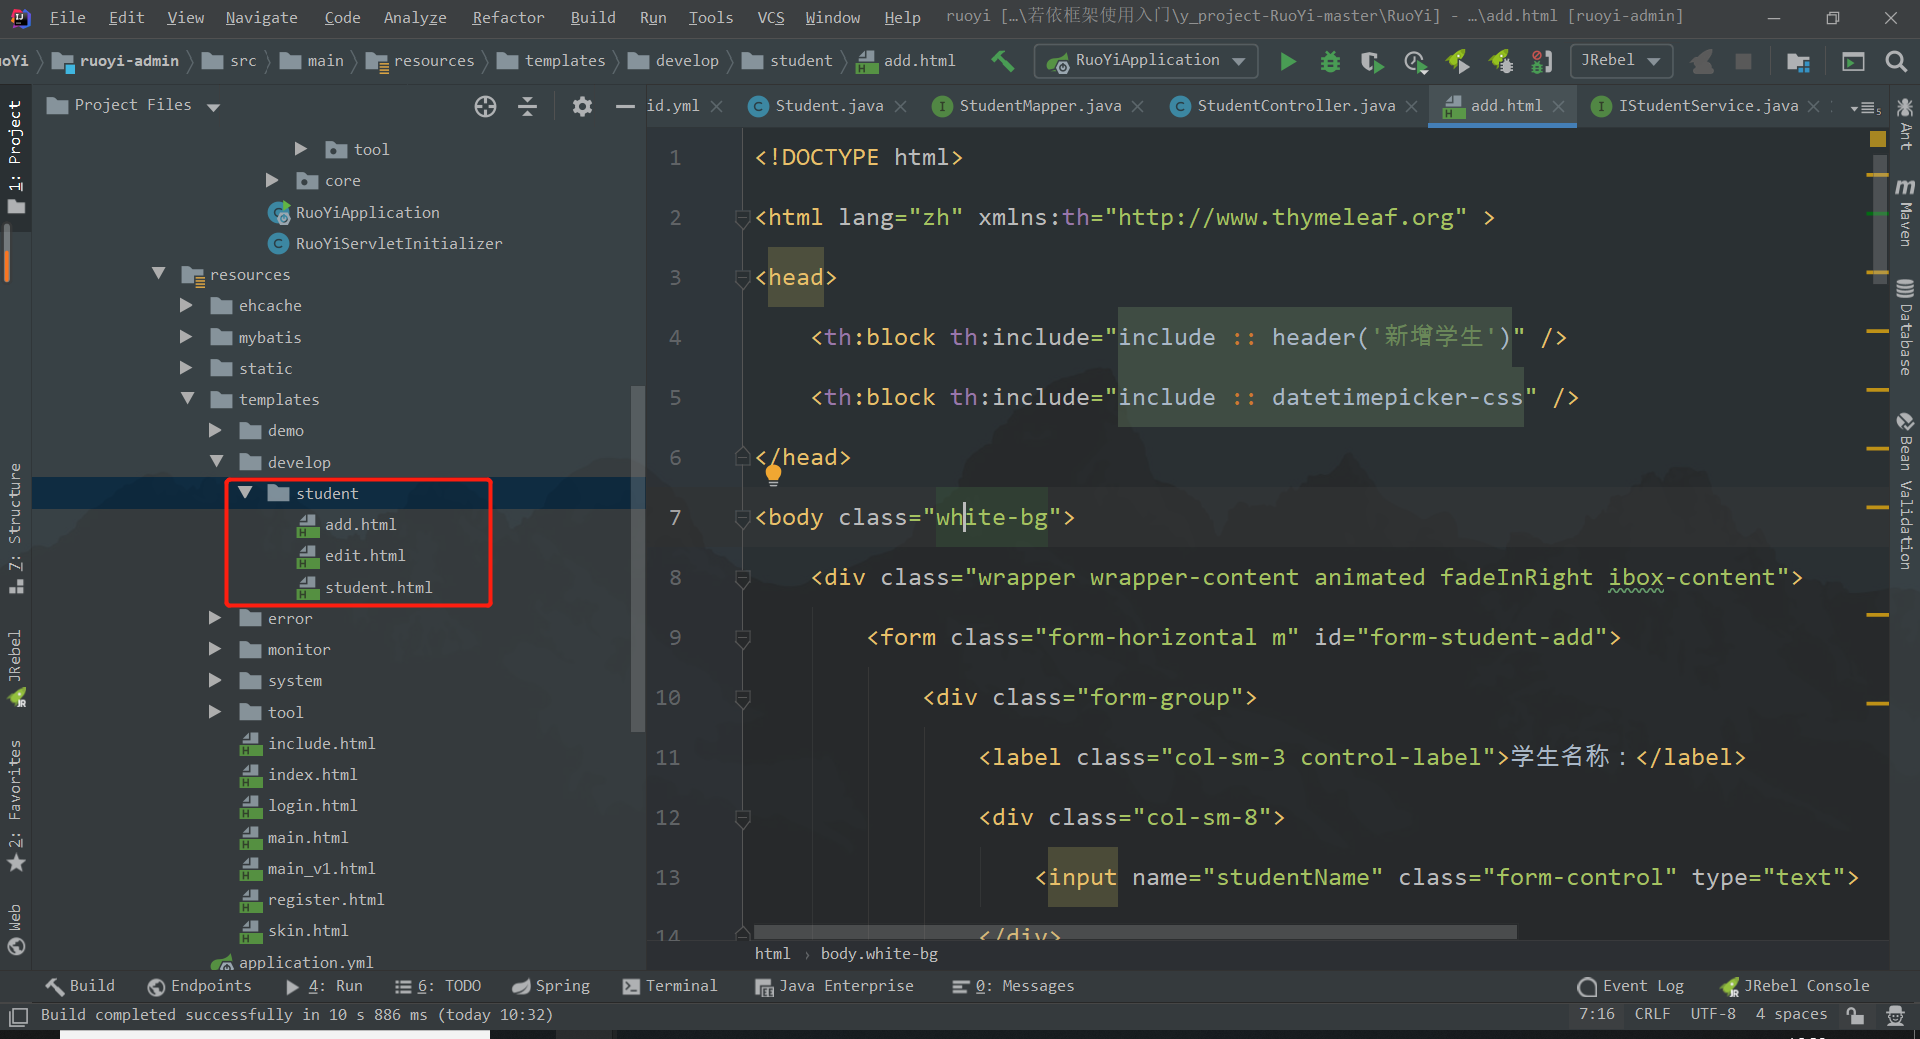This screenshot has height=1039, width=1920.
Task: Select include.html file
Action: [x=321, y=743]
